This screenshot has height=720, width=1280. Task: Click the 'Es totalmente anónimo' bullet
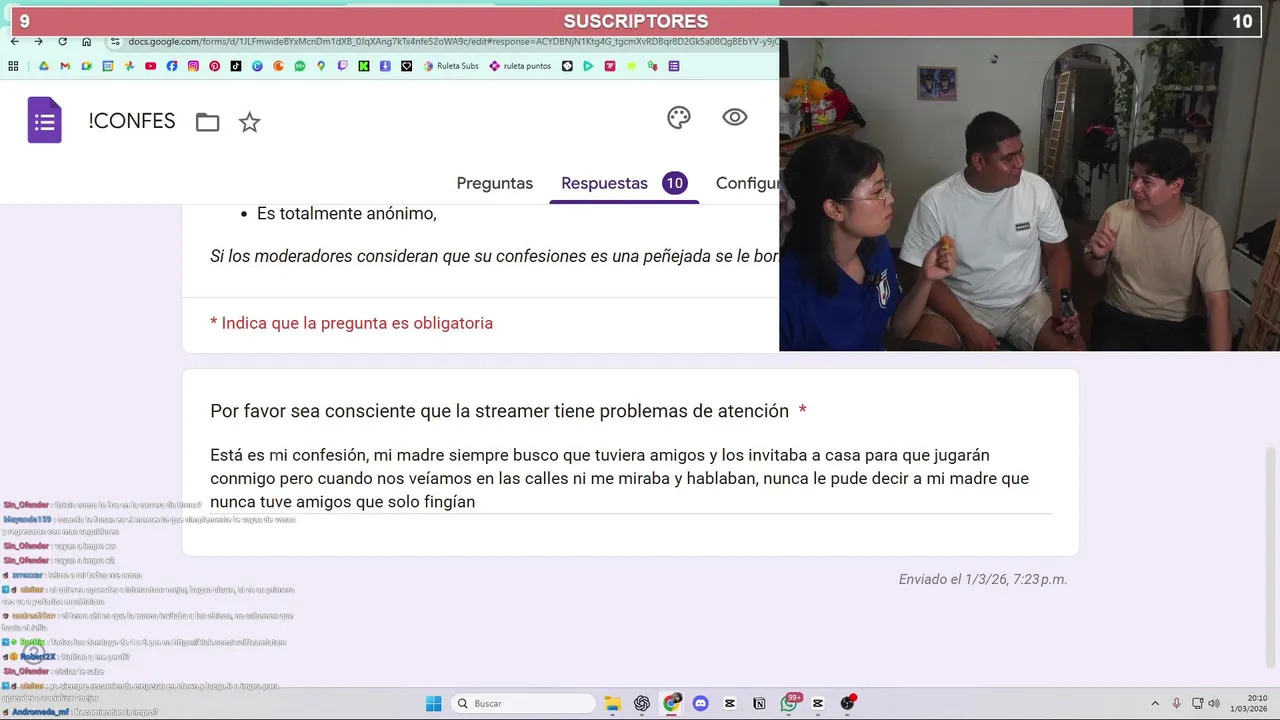(x=346, y=213)
